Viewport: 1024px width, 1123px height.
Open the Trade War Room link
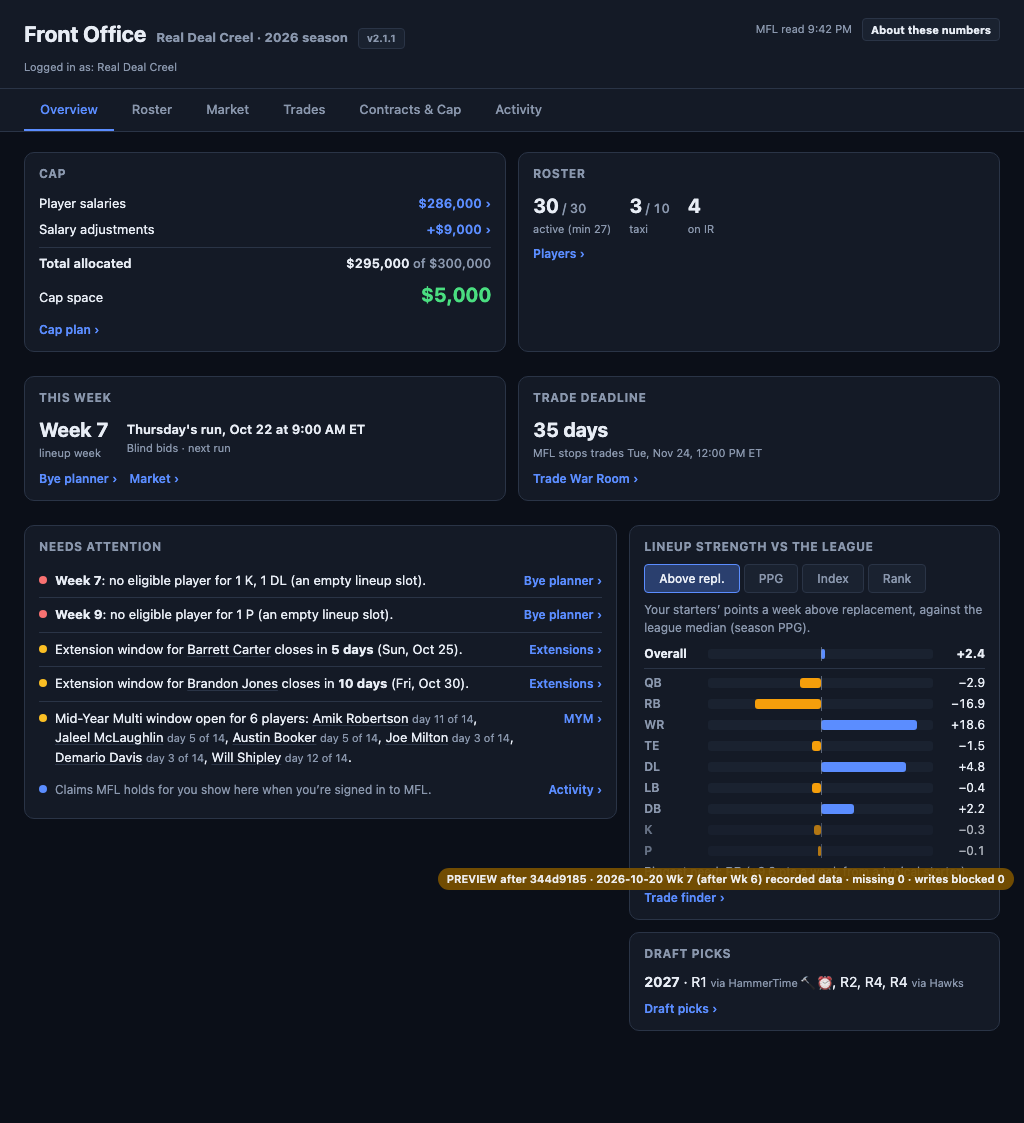click(x=585, y=478)
